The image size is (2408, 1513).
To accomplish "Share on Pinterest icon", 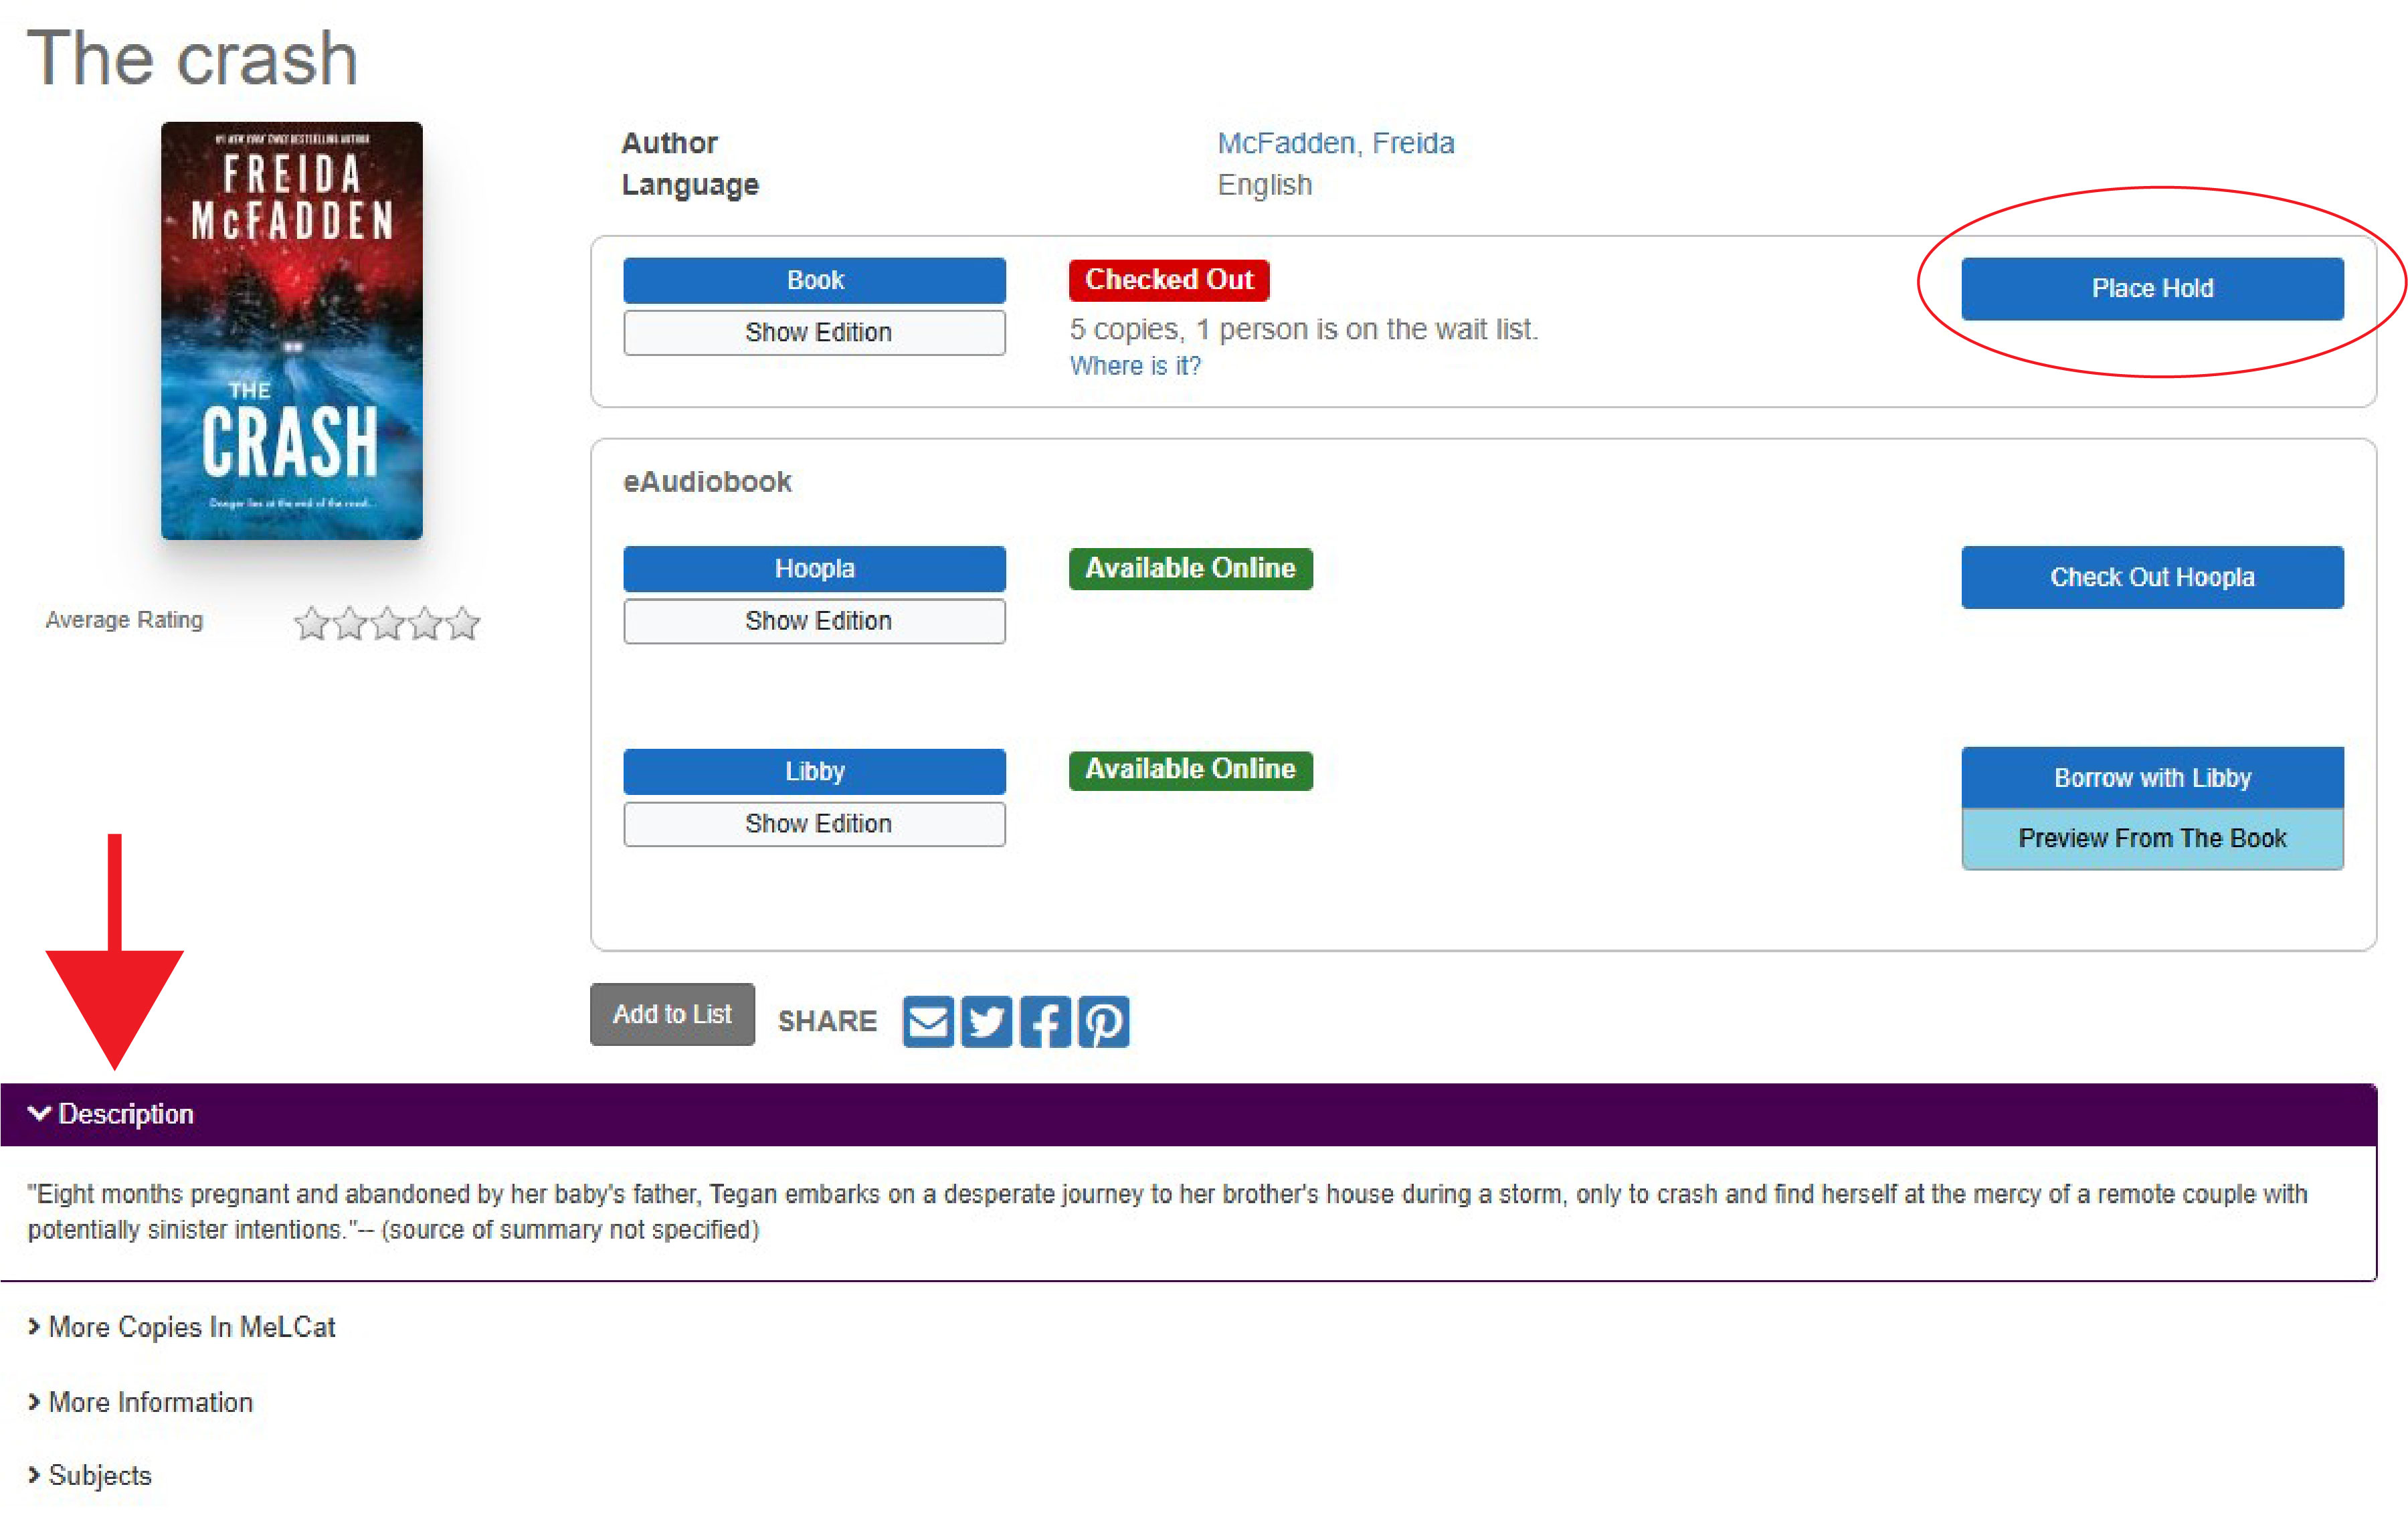I will (1104, 1021).
